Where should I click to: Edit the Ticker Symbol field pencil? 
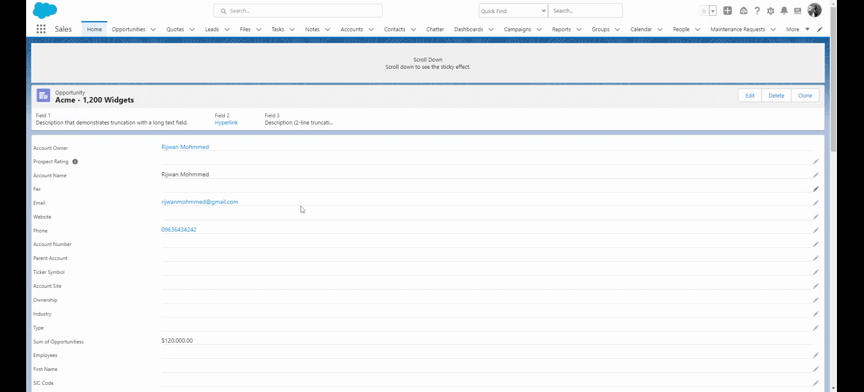click(816, 272)
